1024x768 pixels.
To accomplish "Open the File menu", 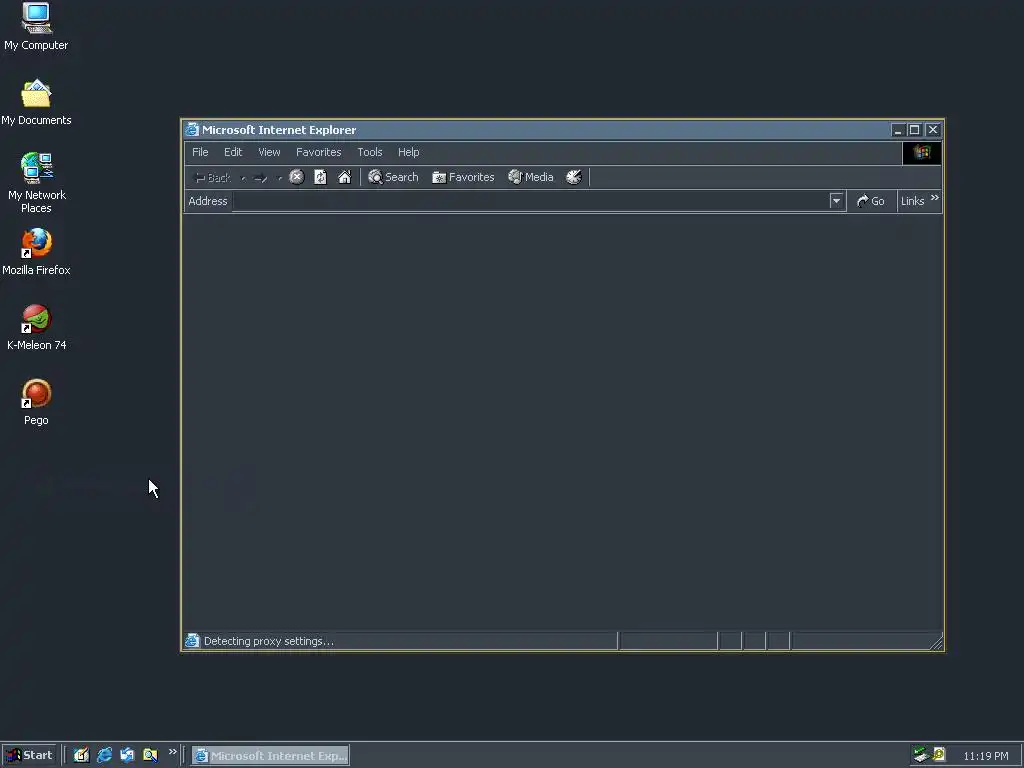I will click(x=200, y=152).
